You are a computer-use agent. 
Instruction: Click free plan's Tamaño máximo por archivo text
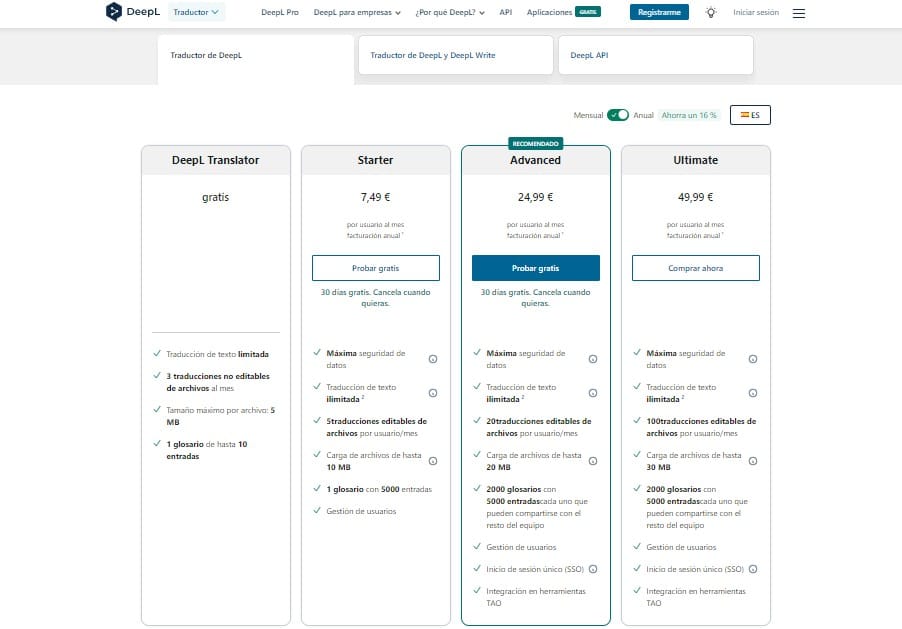[x=221, y=416]
